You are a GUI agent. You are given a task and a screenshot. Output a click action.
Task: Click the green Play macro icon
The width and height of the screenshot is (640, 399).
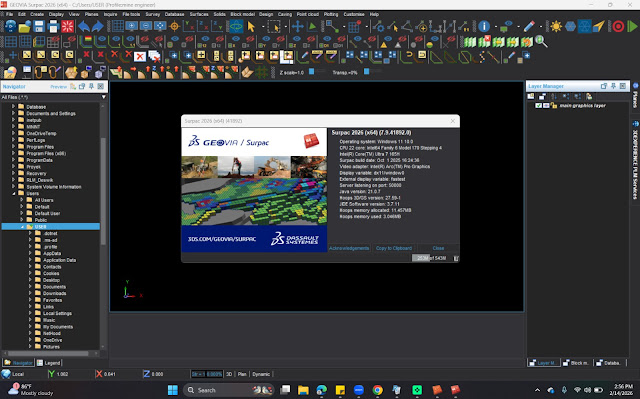tap(632, 27)
